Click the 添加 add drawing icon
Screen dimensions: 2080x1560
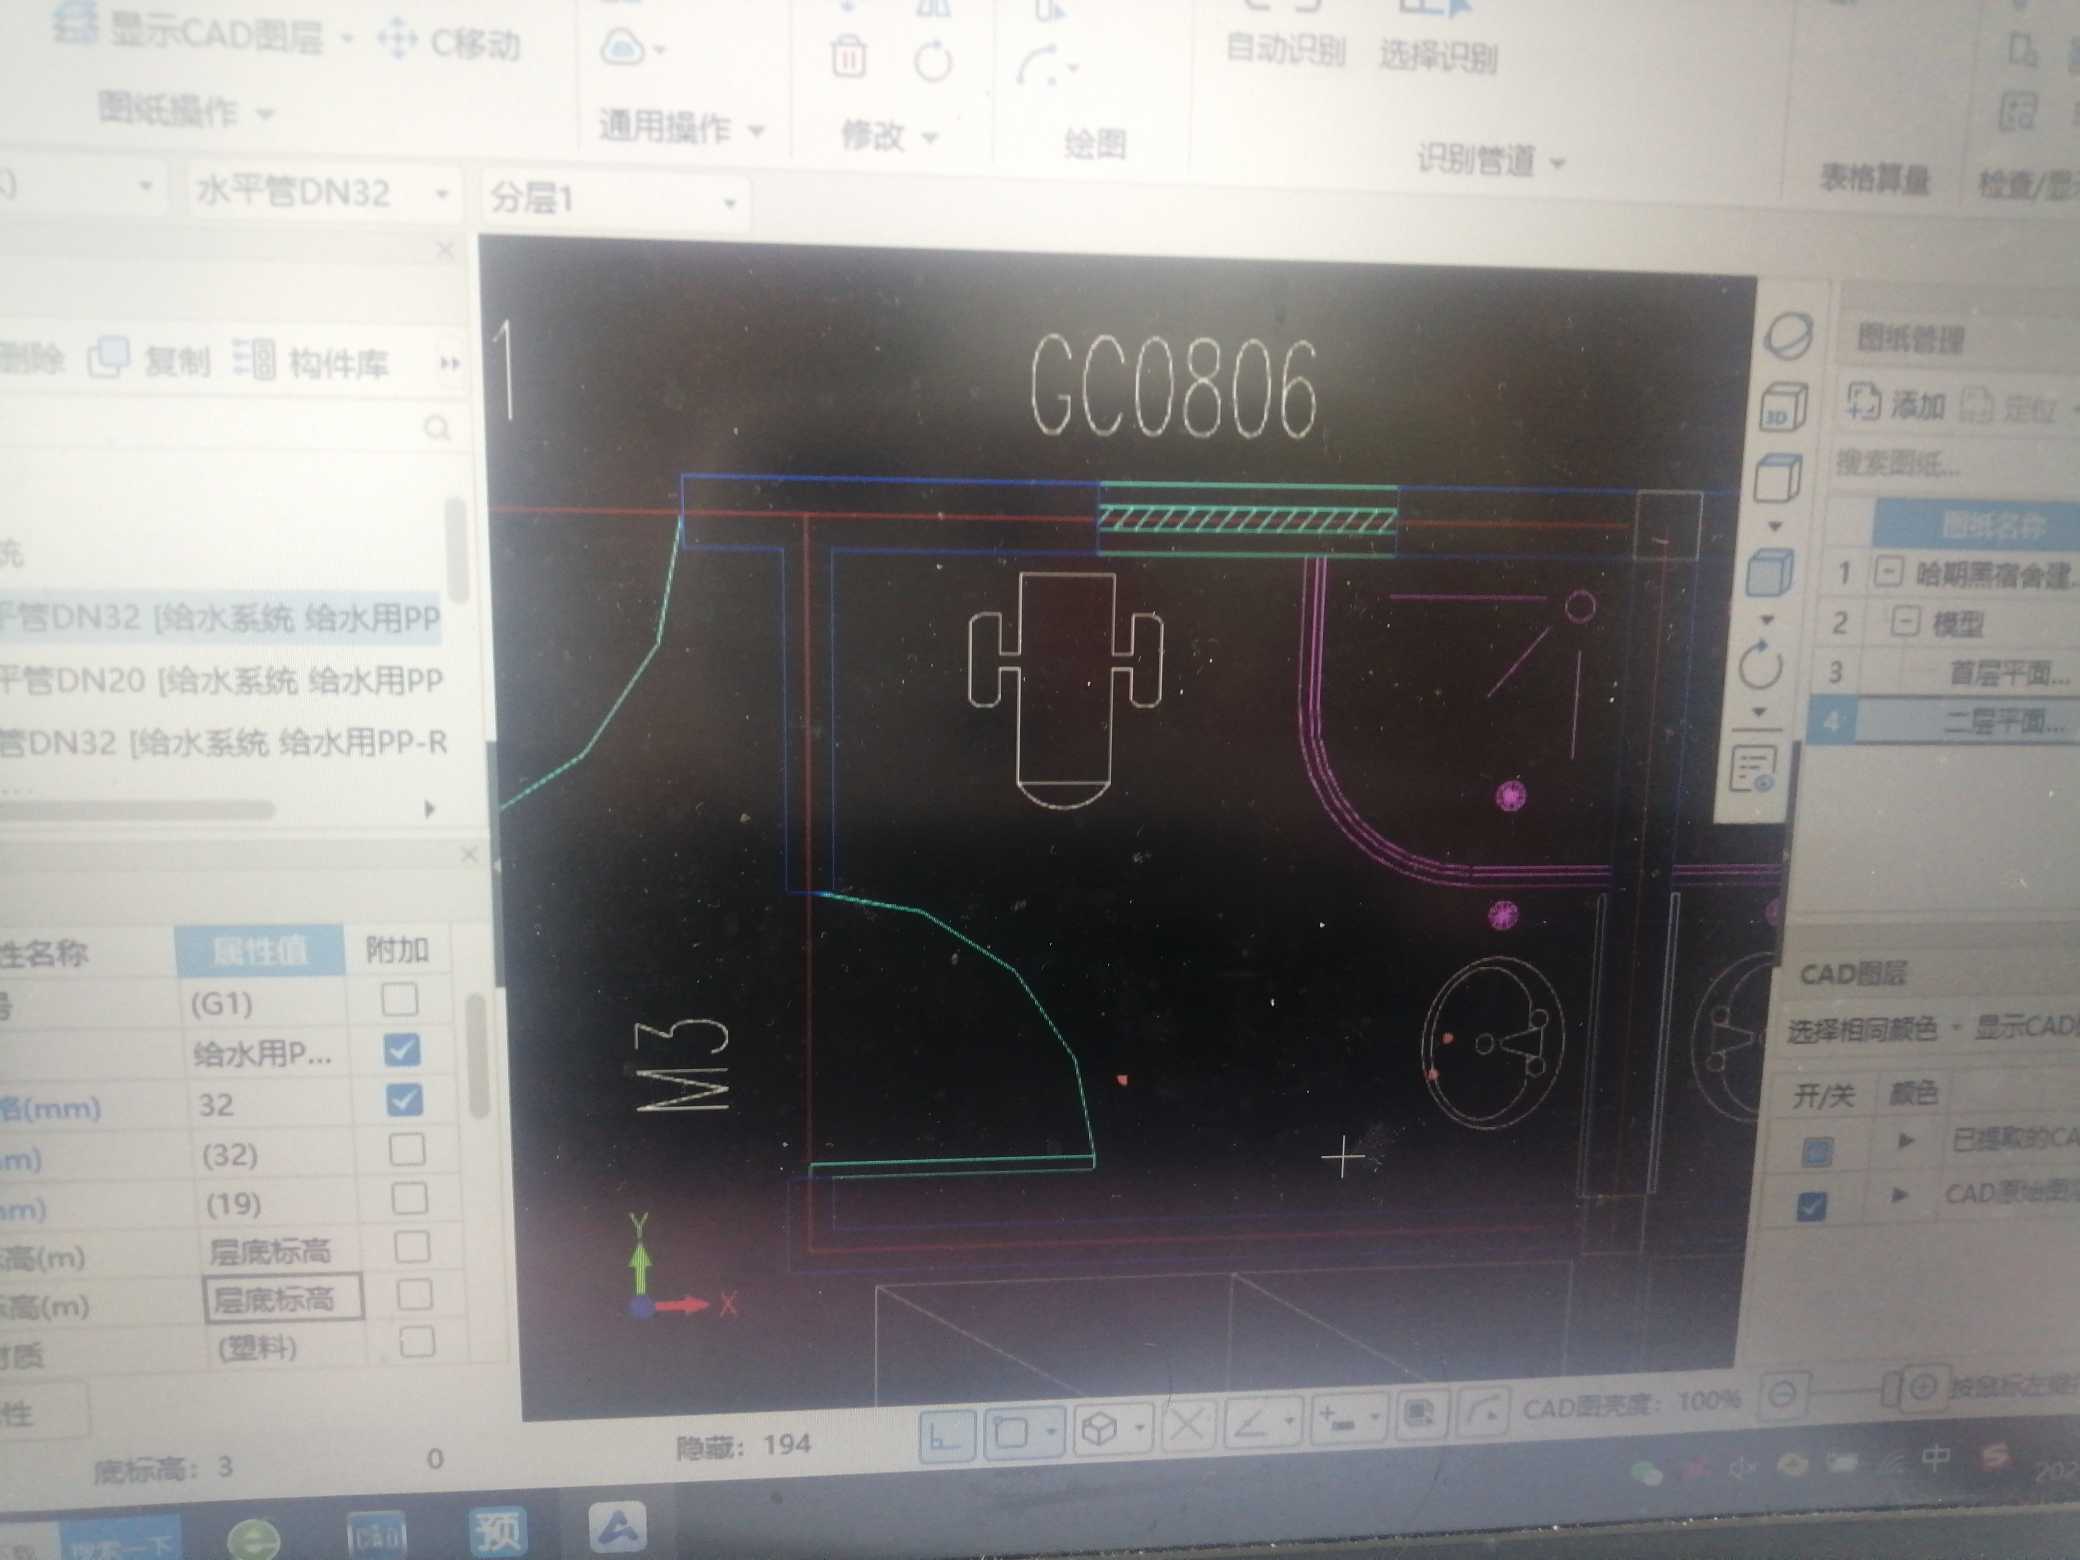coord(1864,400)
